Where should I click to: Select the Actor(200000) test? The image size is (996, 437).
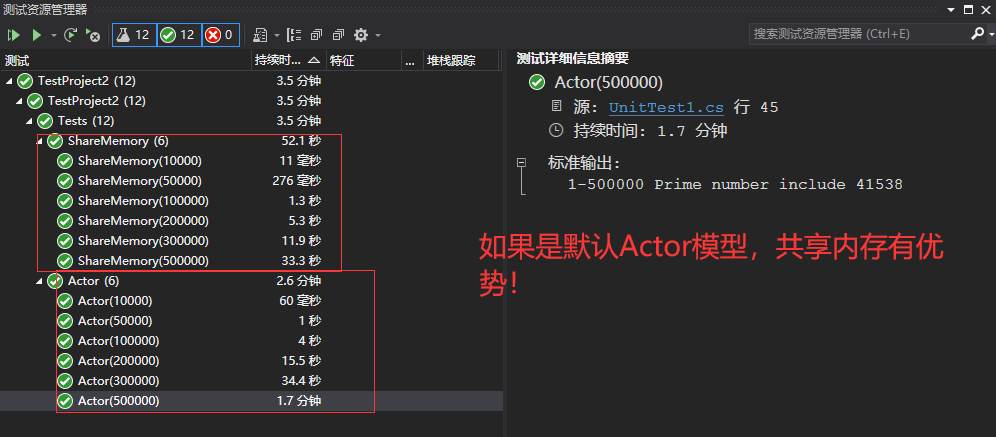tap(251, 361)
